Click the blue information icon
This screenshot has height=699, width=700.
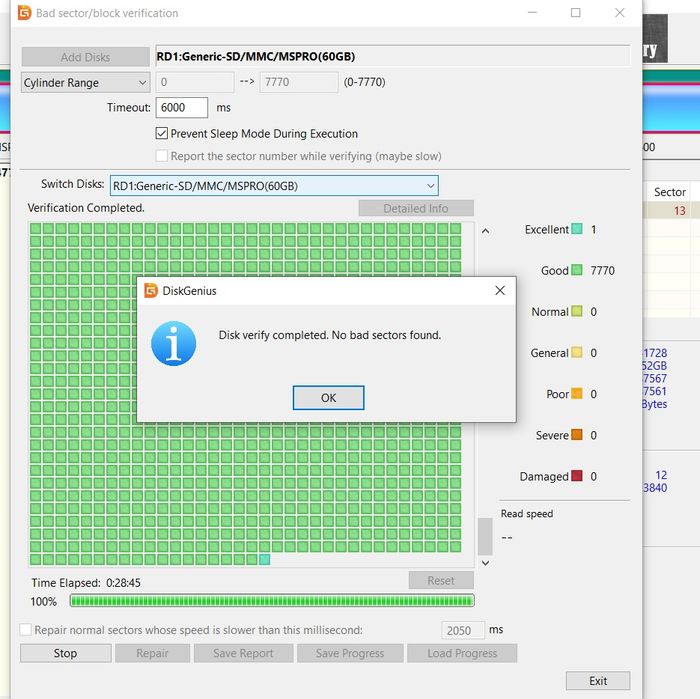[174, 344]
